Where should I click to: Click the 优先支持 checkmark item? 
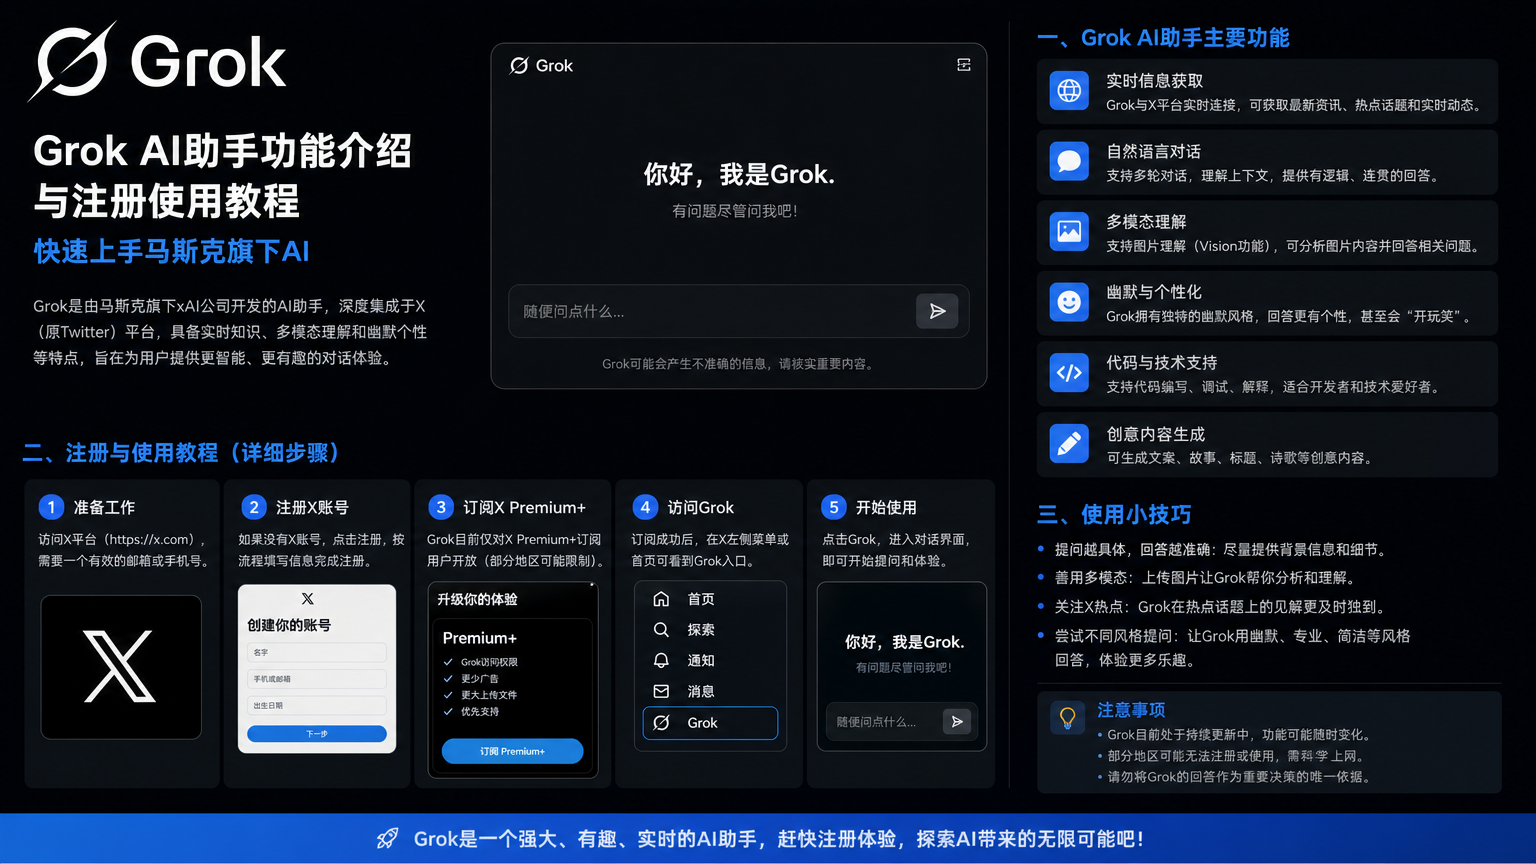tap(471, 712)
